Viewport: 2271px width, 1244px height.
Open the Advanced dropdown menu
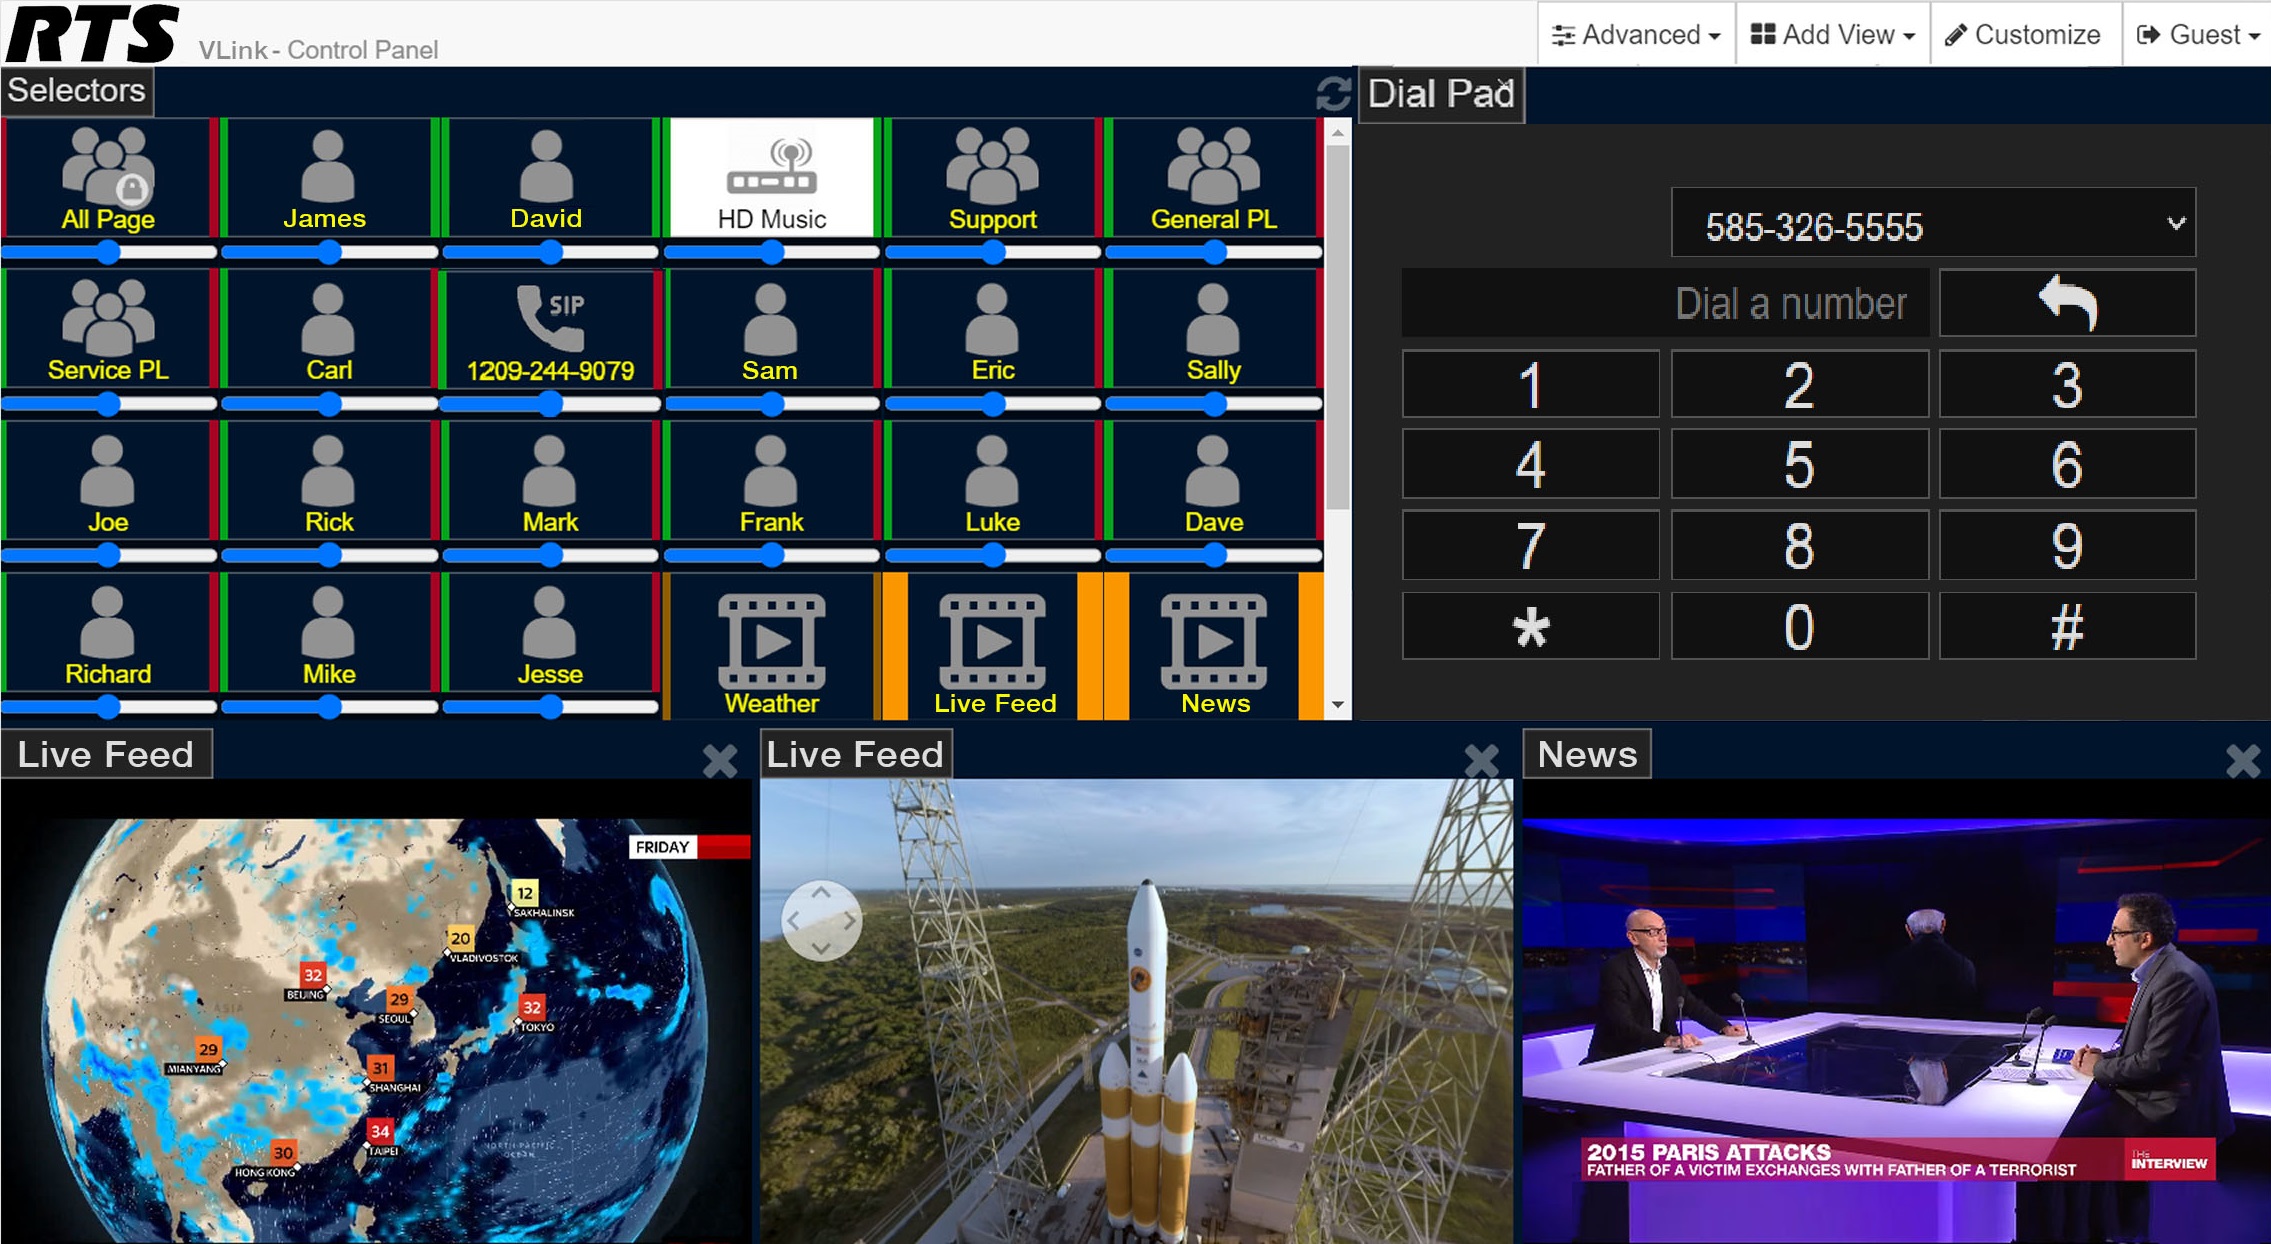point(1636,35)
